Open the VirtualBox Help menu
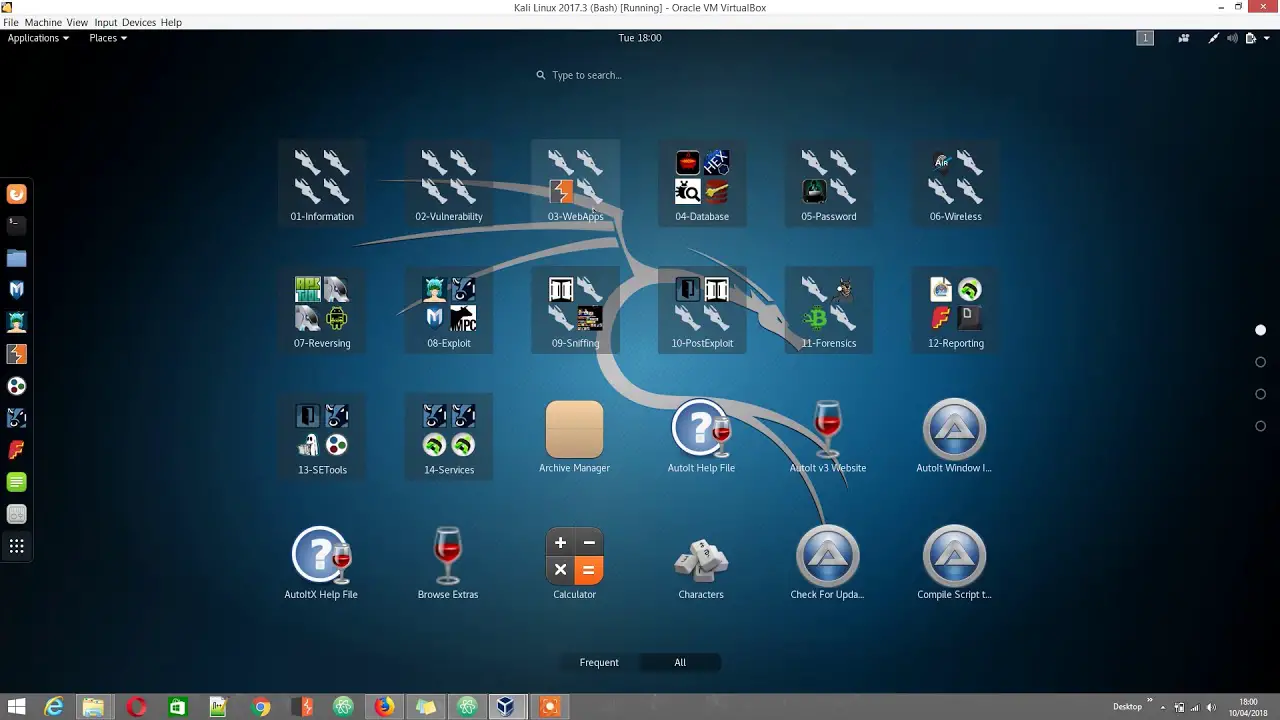This screenshot has height=720, width=1280. pos(171,22)
